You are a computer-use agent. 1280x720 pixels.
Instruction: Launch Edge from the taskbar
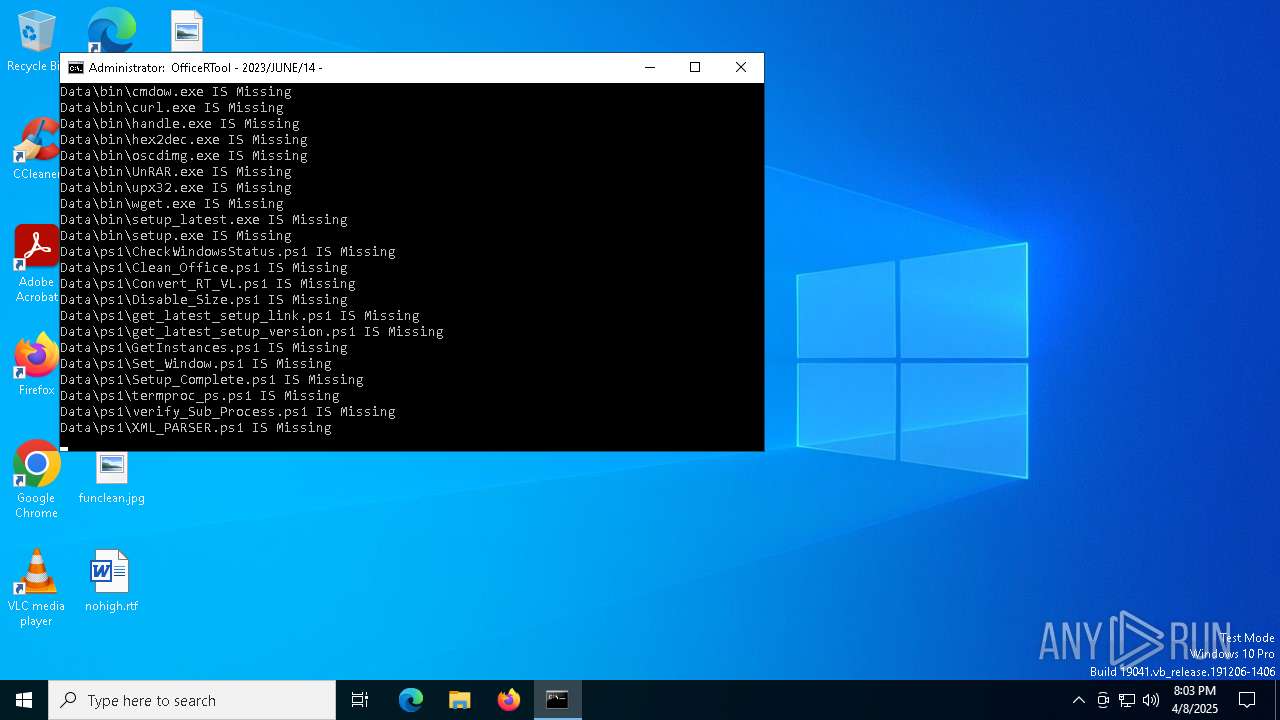click(x=411, y=700)
